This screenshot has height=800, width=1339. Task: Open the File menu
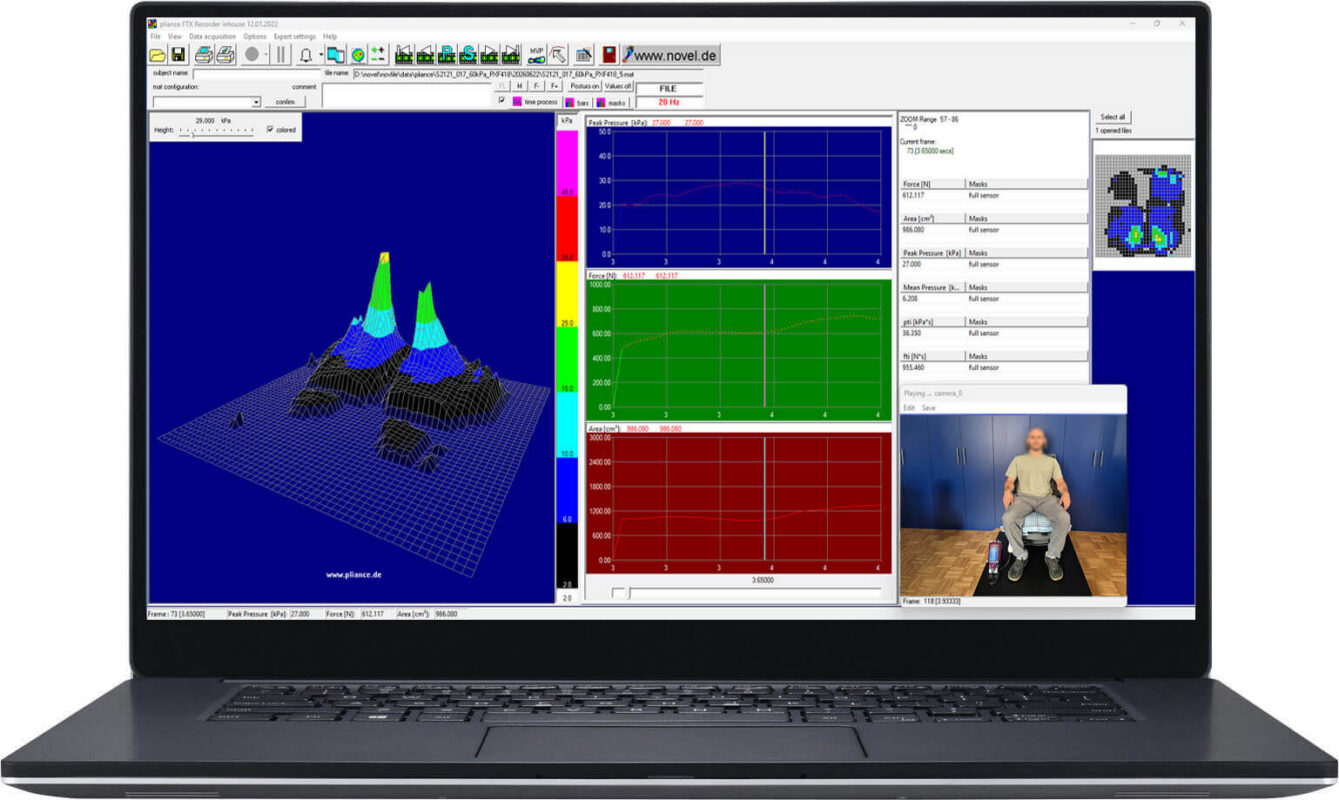(155, 36)
